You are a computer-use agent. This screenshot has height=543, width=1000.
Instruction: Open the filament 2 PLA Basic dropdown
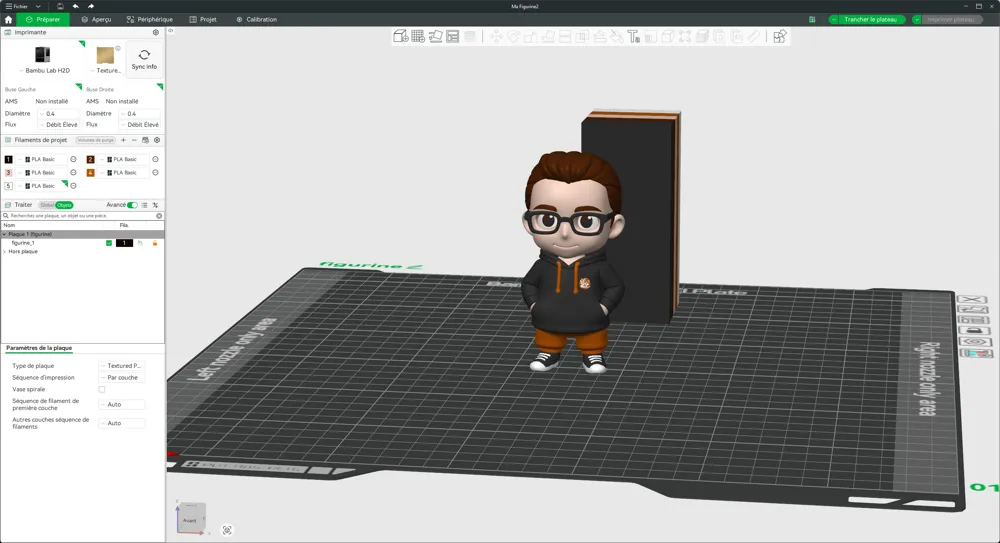pos(124,160)
